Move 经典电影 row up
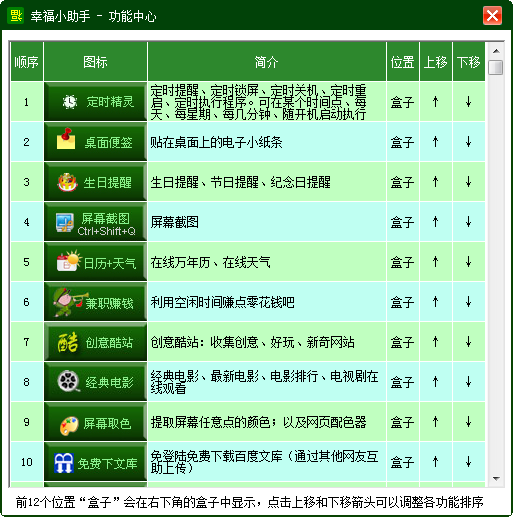The width and height of the screenshot is (513, 517). point(435,382)
